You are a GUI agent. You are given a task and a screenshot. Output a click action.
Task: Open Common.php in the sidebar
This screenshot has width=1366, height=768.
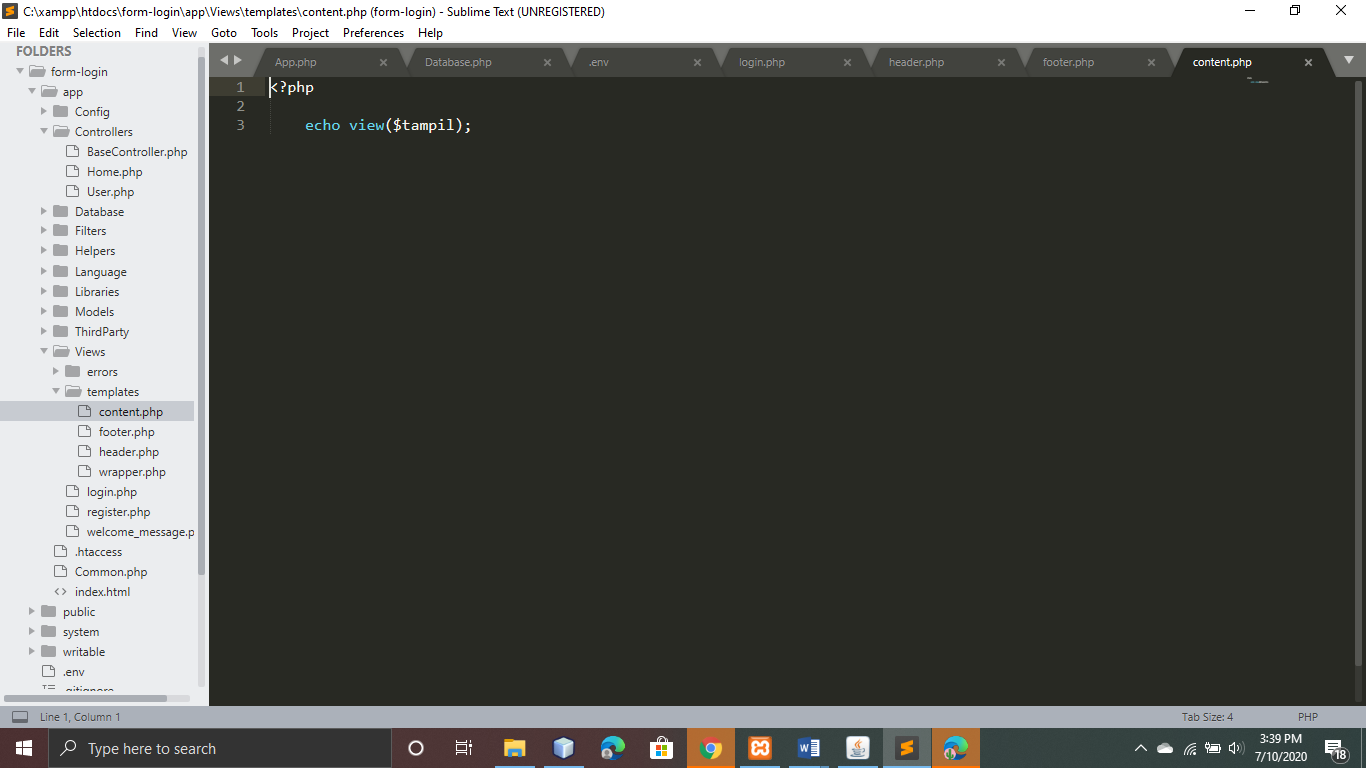coord(111,572)
